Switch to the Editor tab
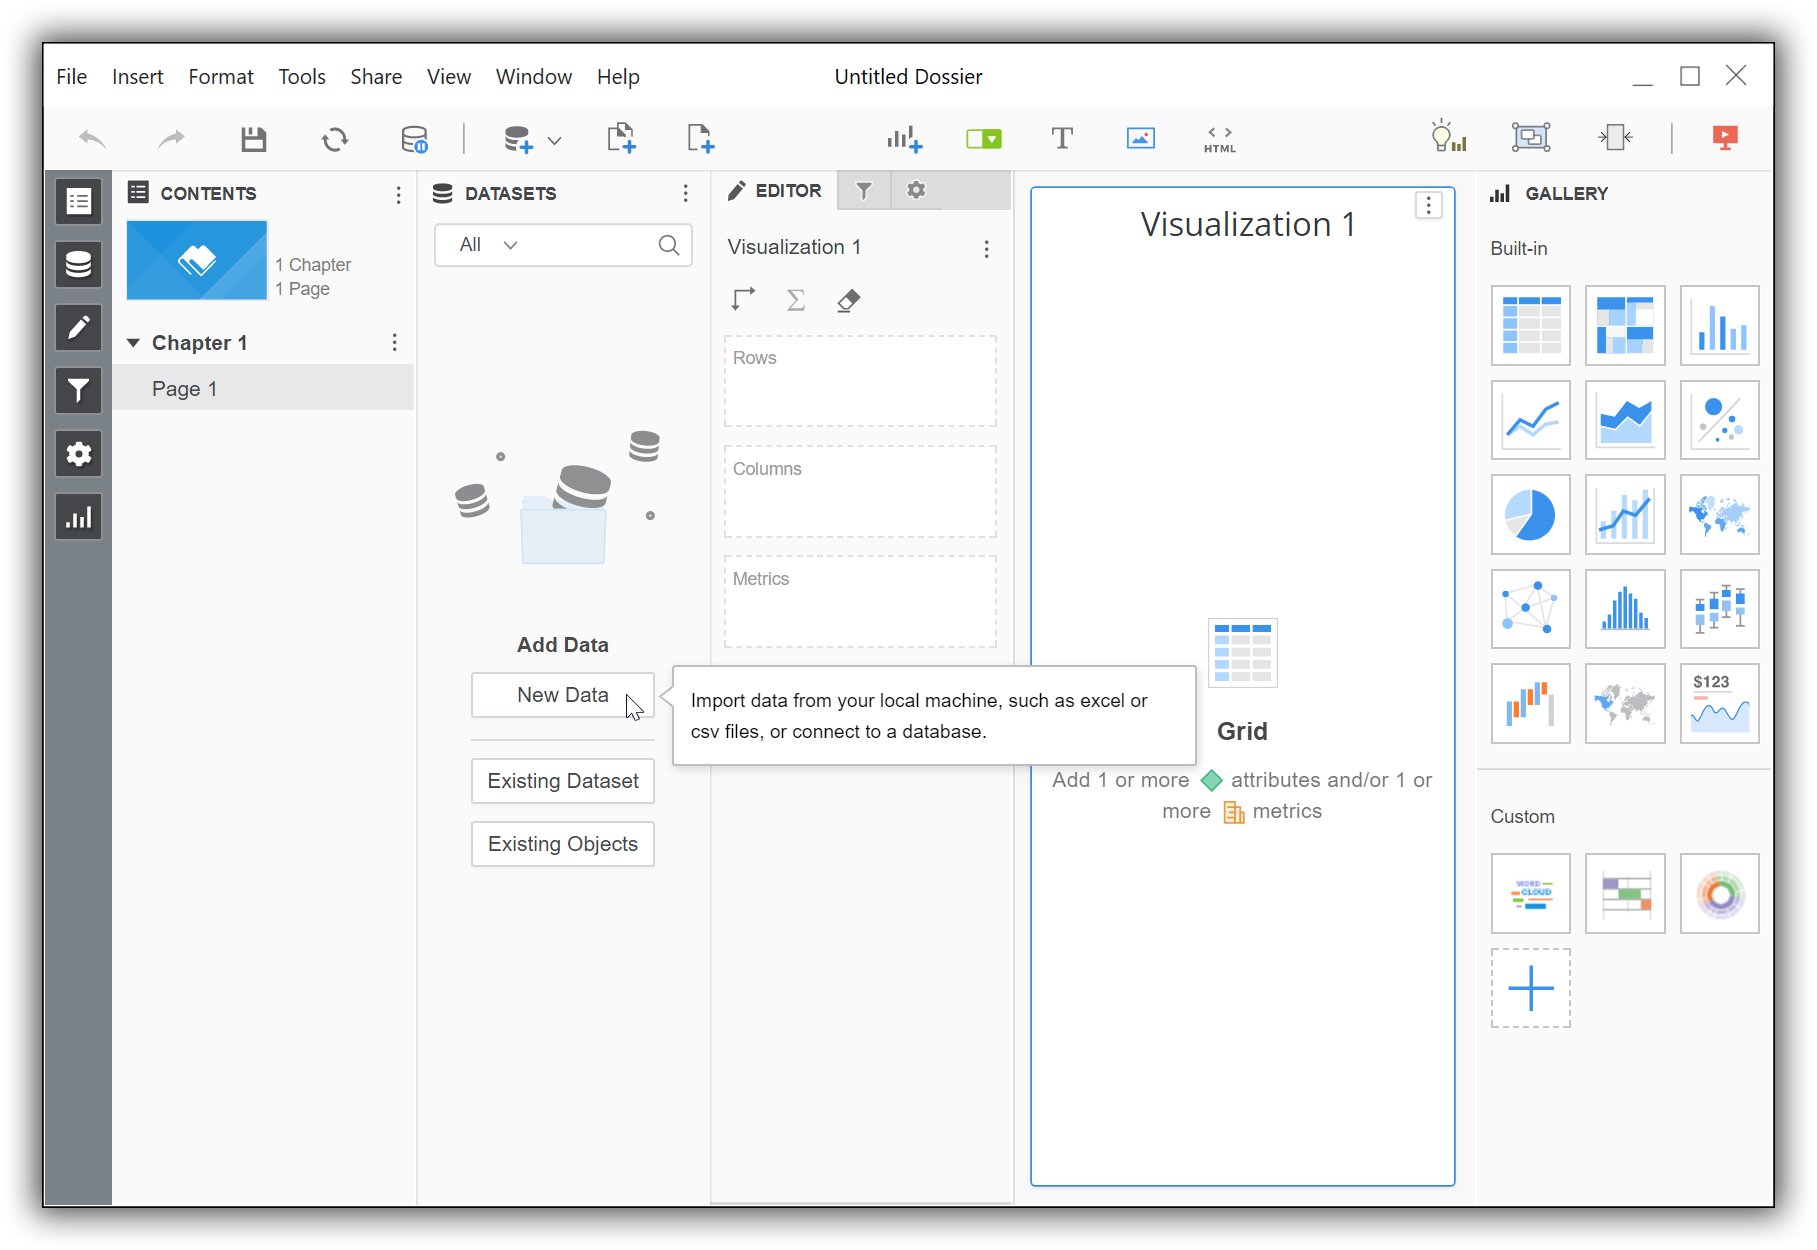 click(x=775, y=190)
